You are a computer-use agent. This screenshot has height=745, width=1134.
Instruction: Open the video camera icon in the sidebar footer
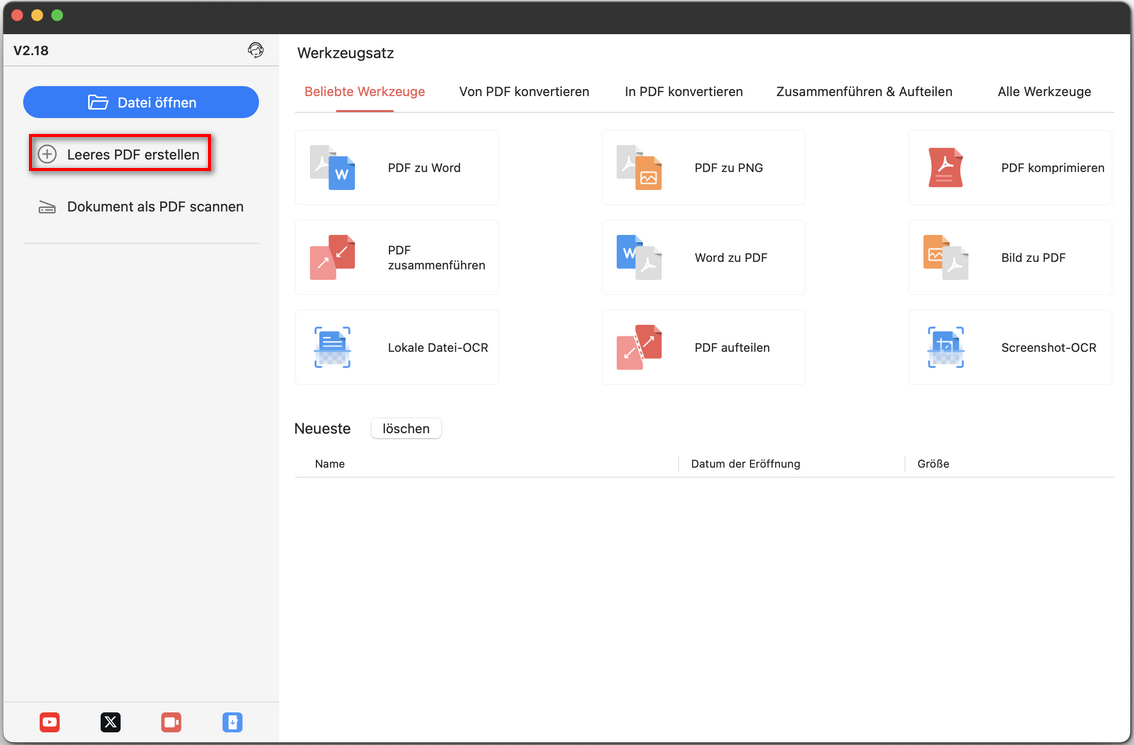pyautogui.click(x=171, y=722)
